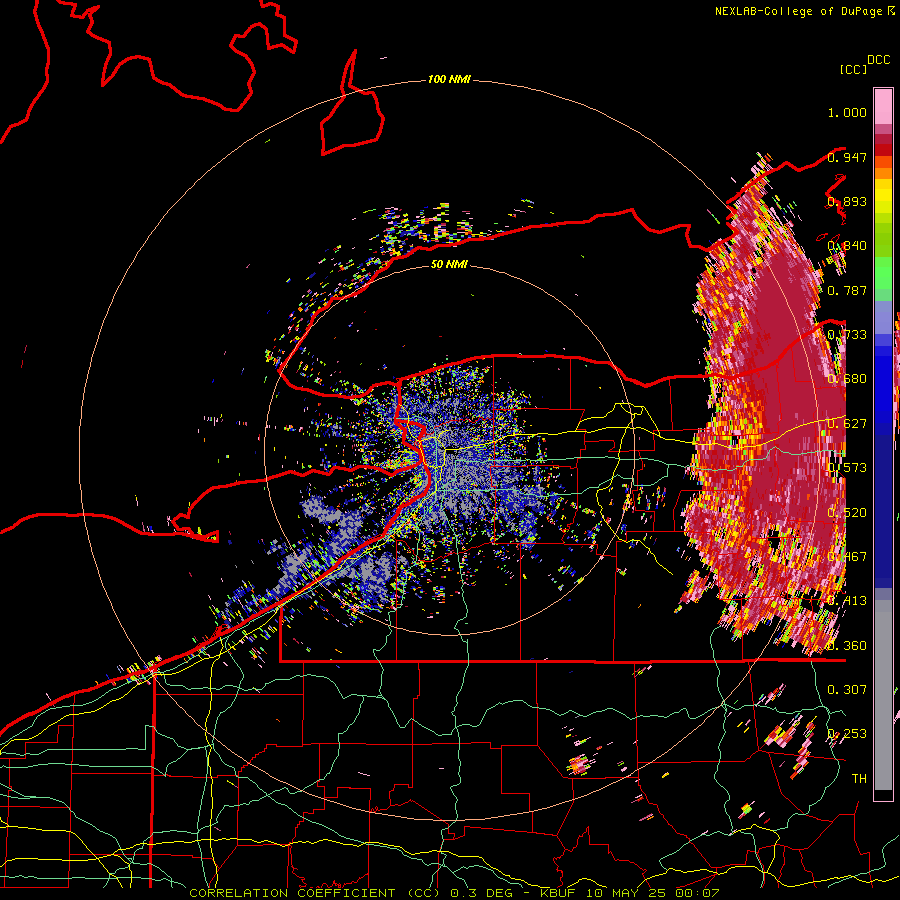Click the 00:07 timestamp in the caption
This screenshot has width=900, height=900.
tap(696, 893)
